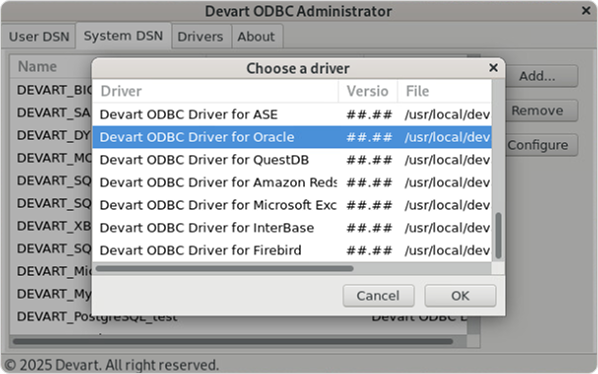Switch to the User DSN tab
Screen dimensions: 598x374
[x=39, y=37]
